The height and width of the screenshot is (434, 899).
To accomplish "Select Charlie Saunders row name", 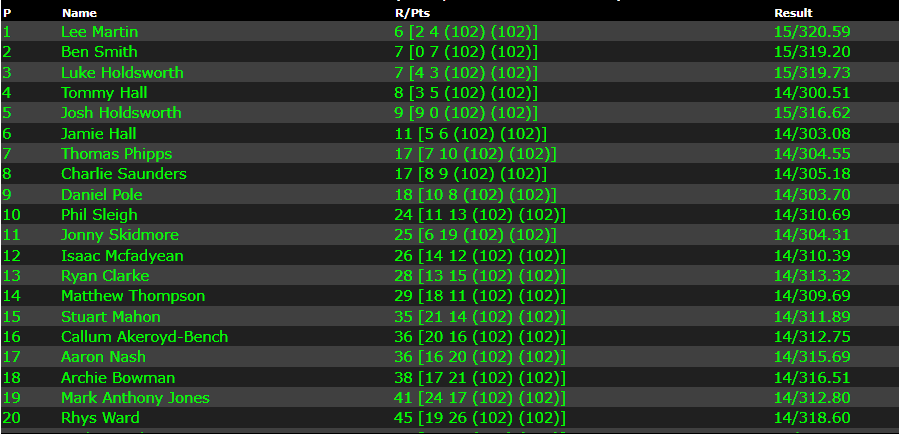I will coord(123,174).
